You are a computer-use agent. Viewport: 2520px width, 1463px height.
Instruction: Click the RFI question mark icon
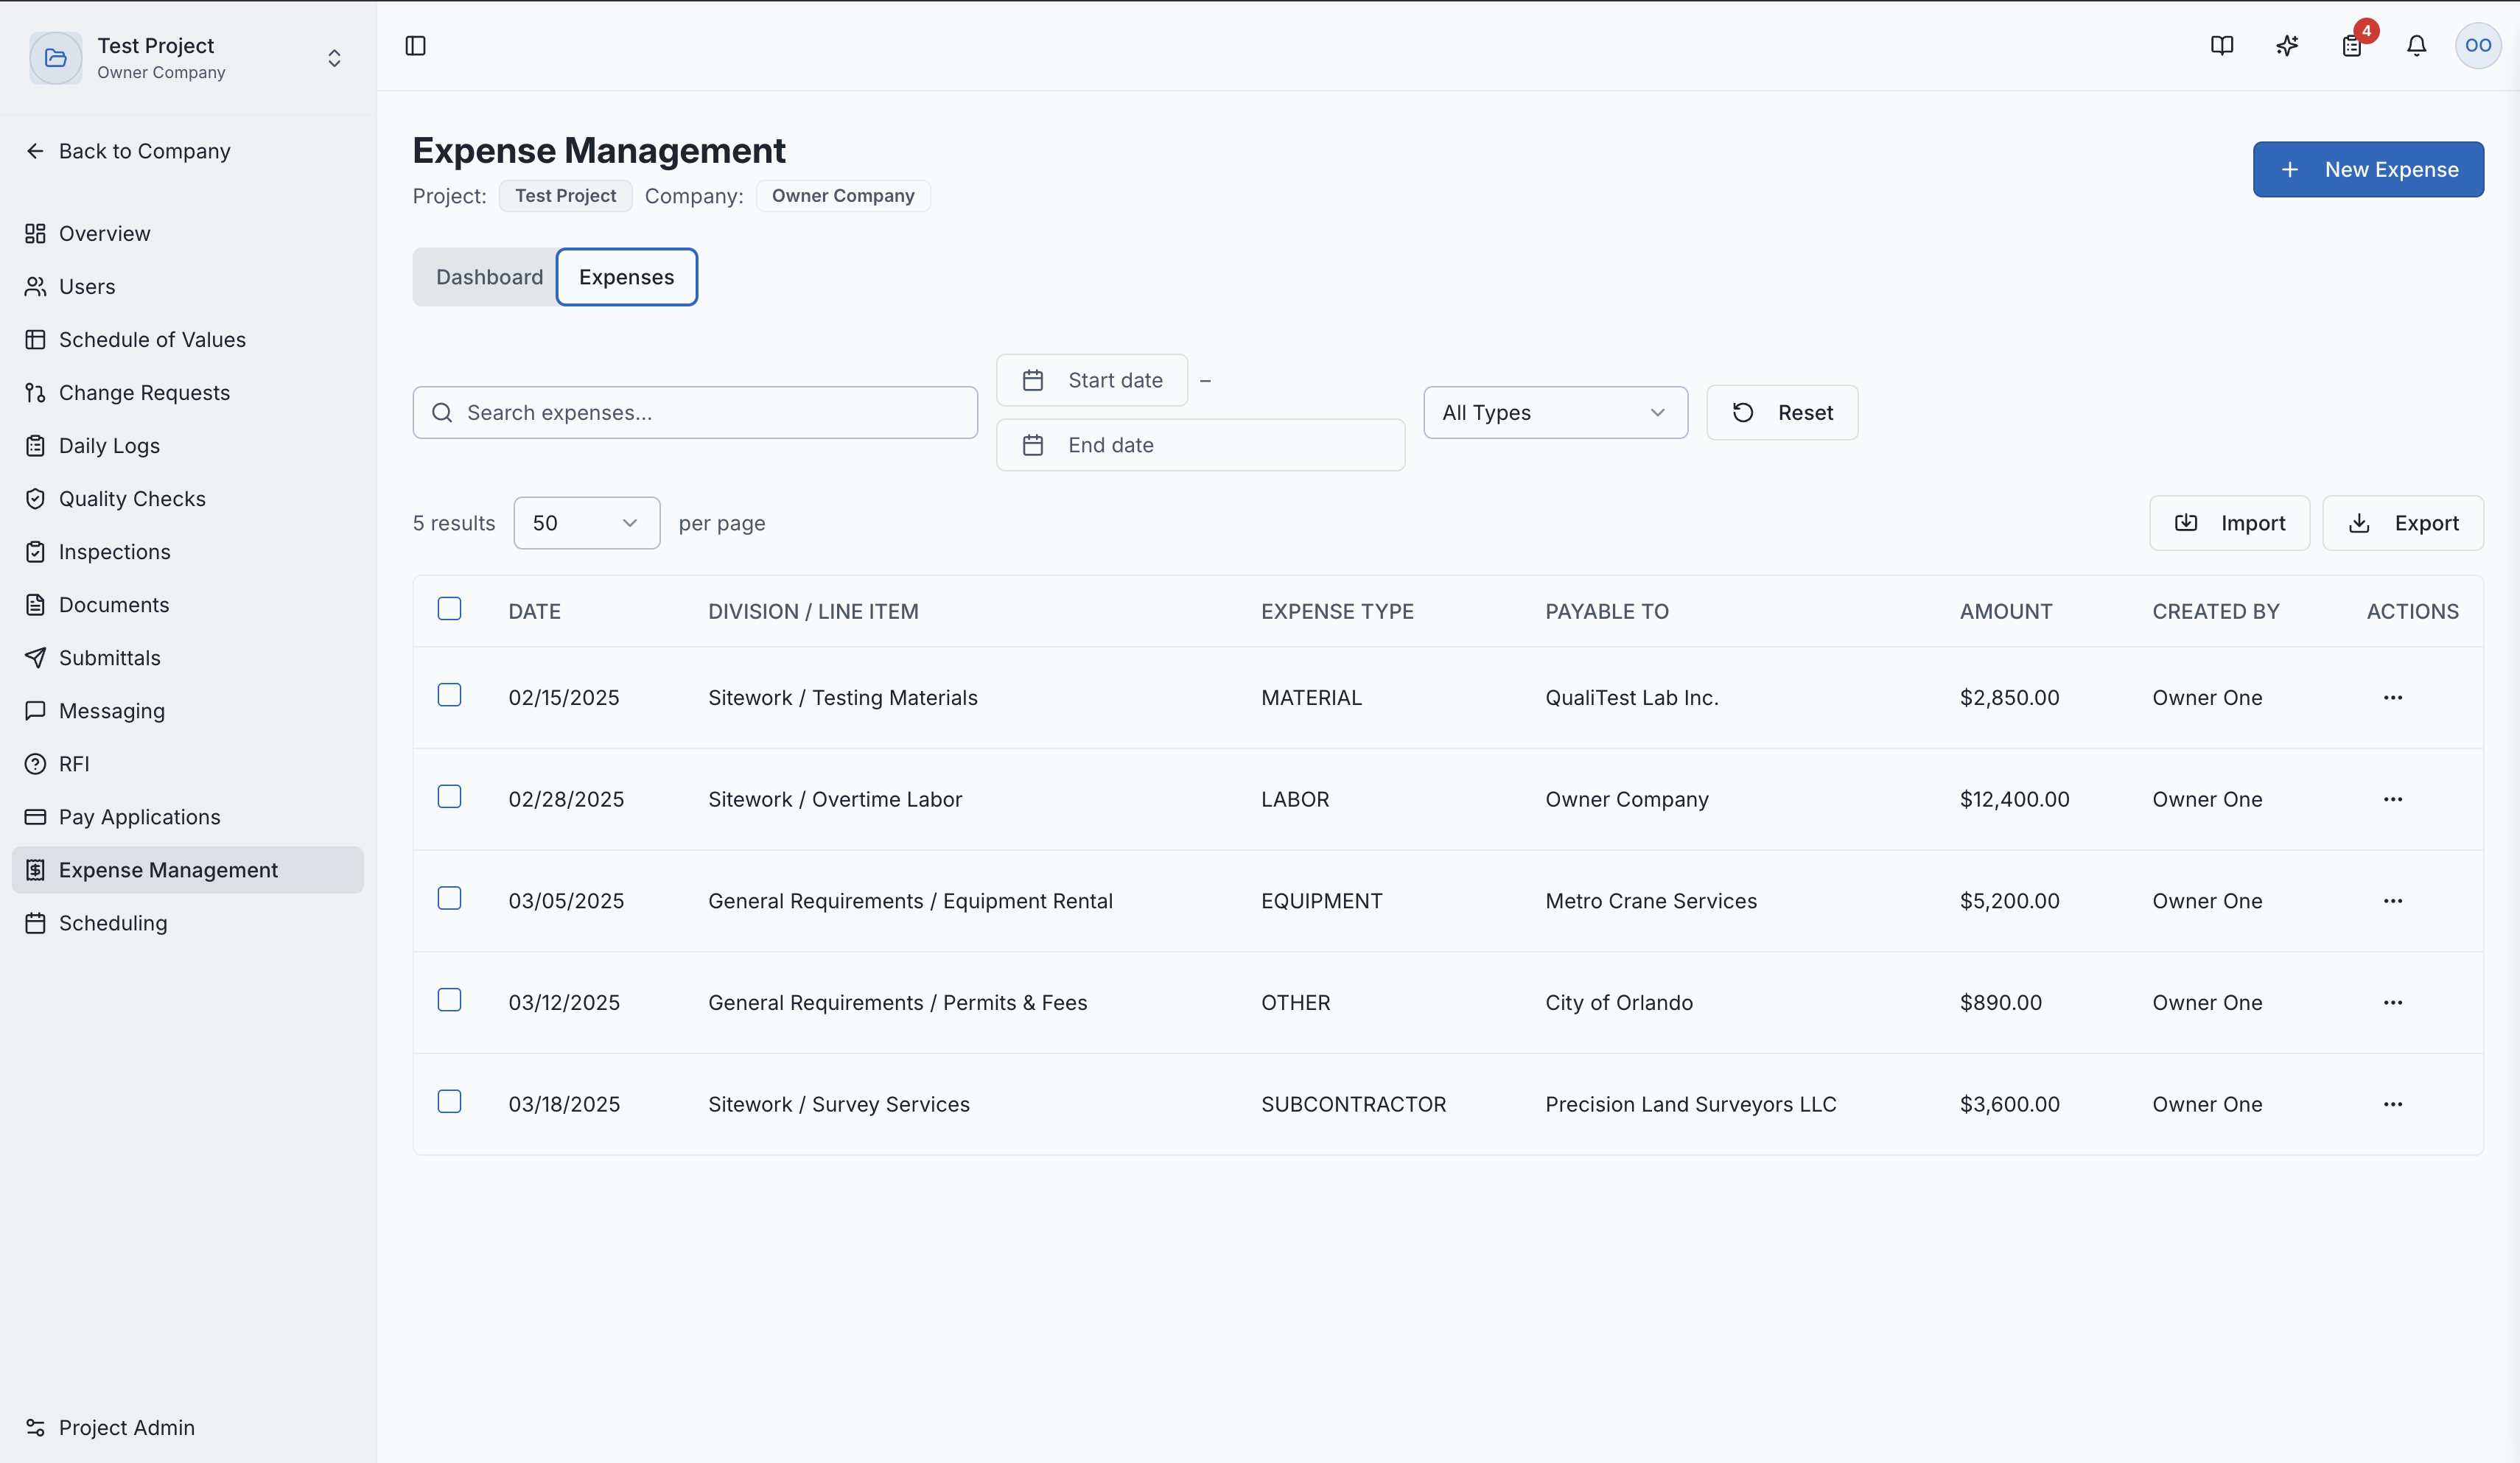pos(35,763)
